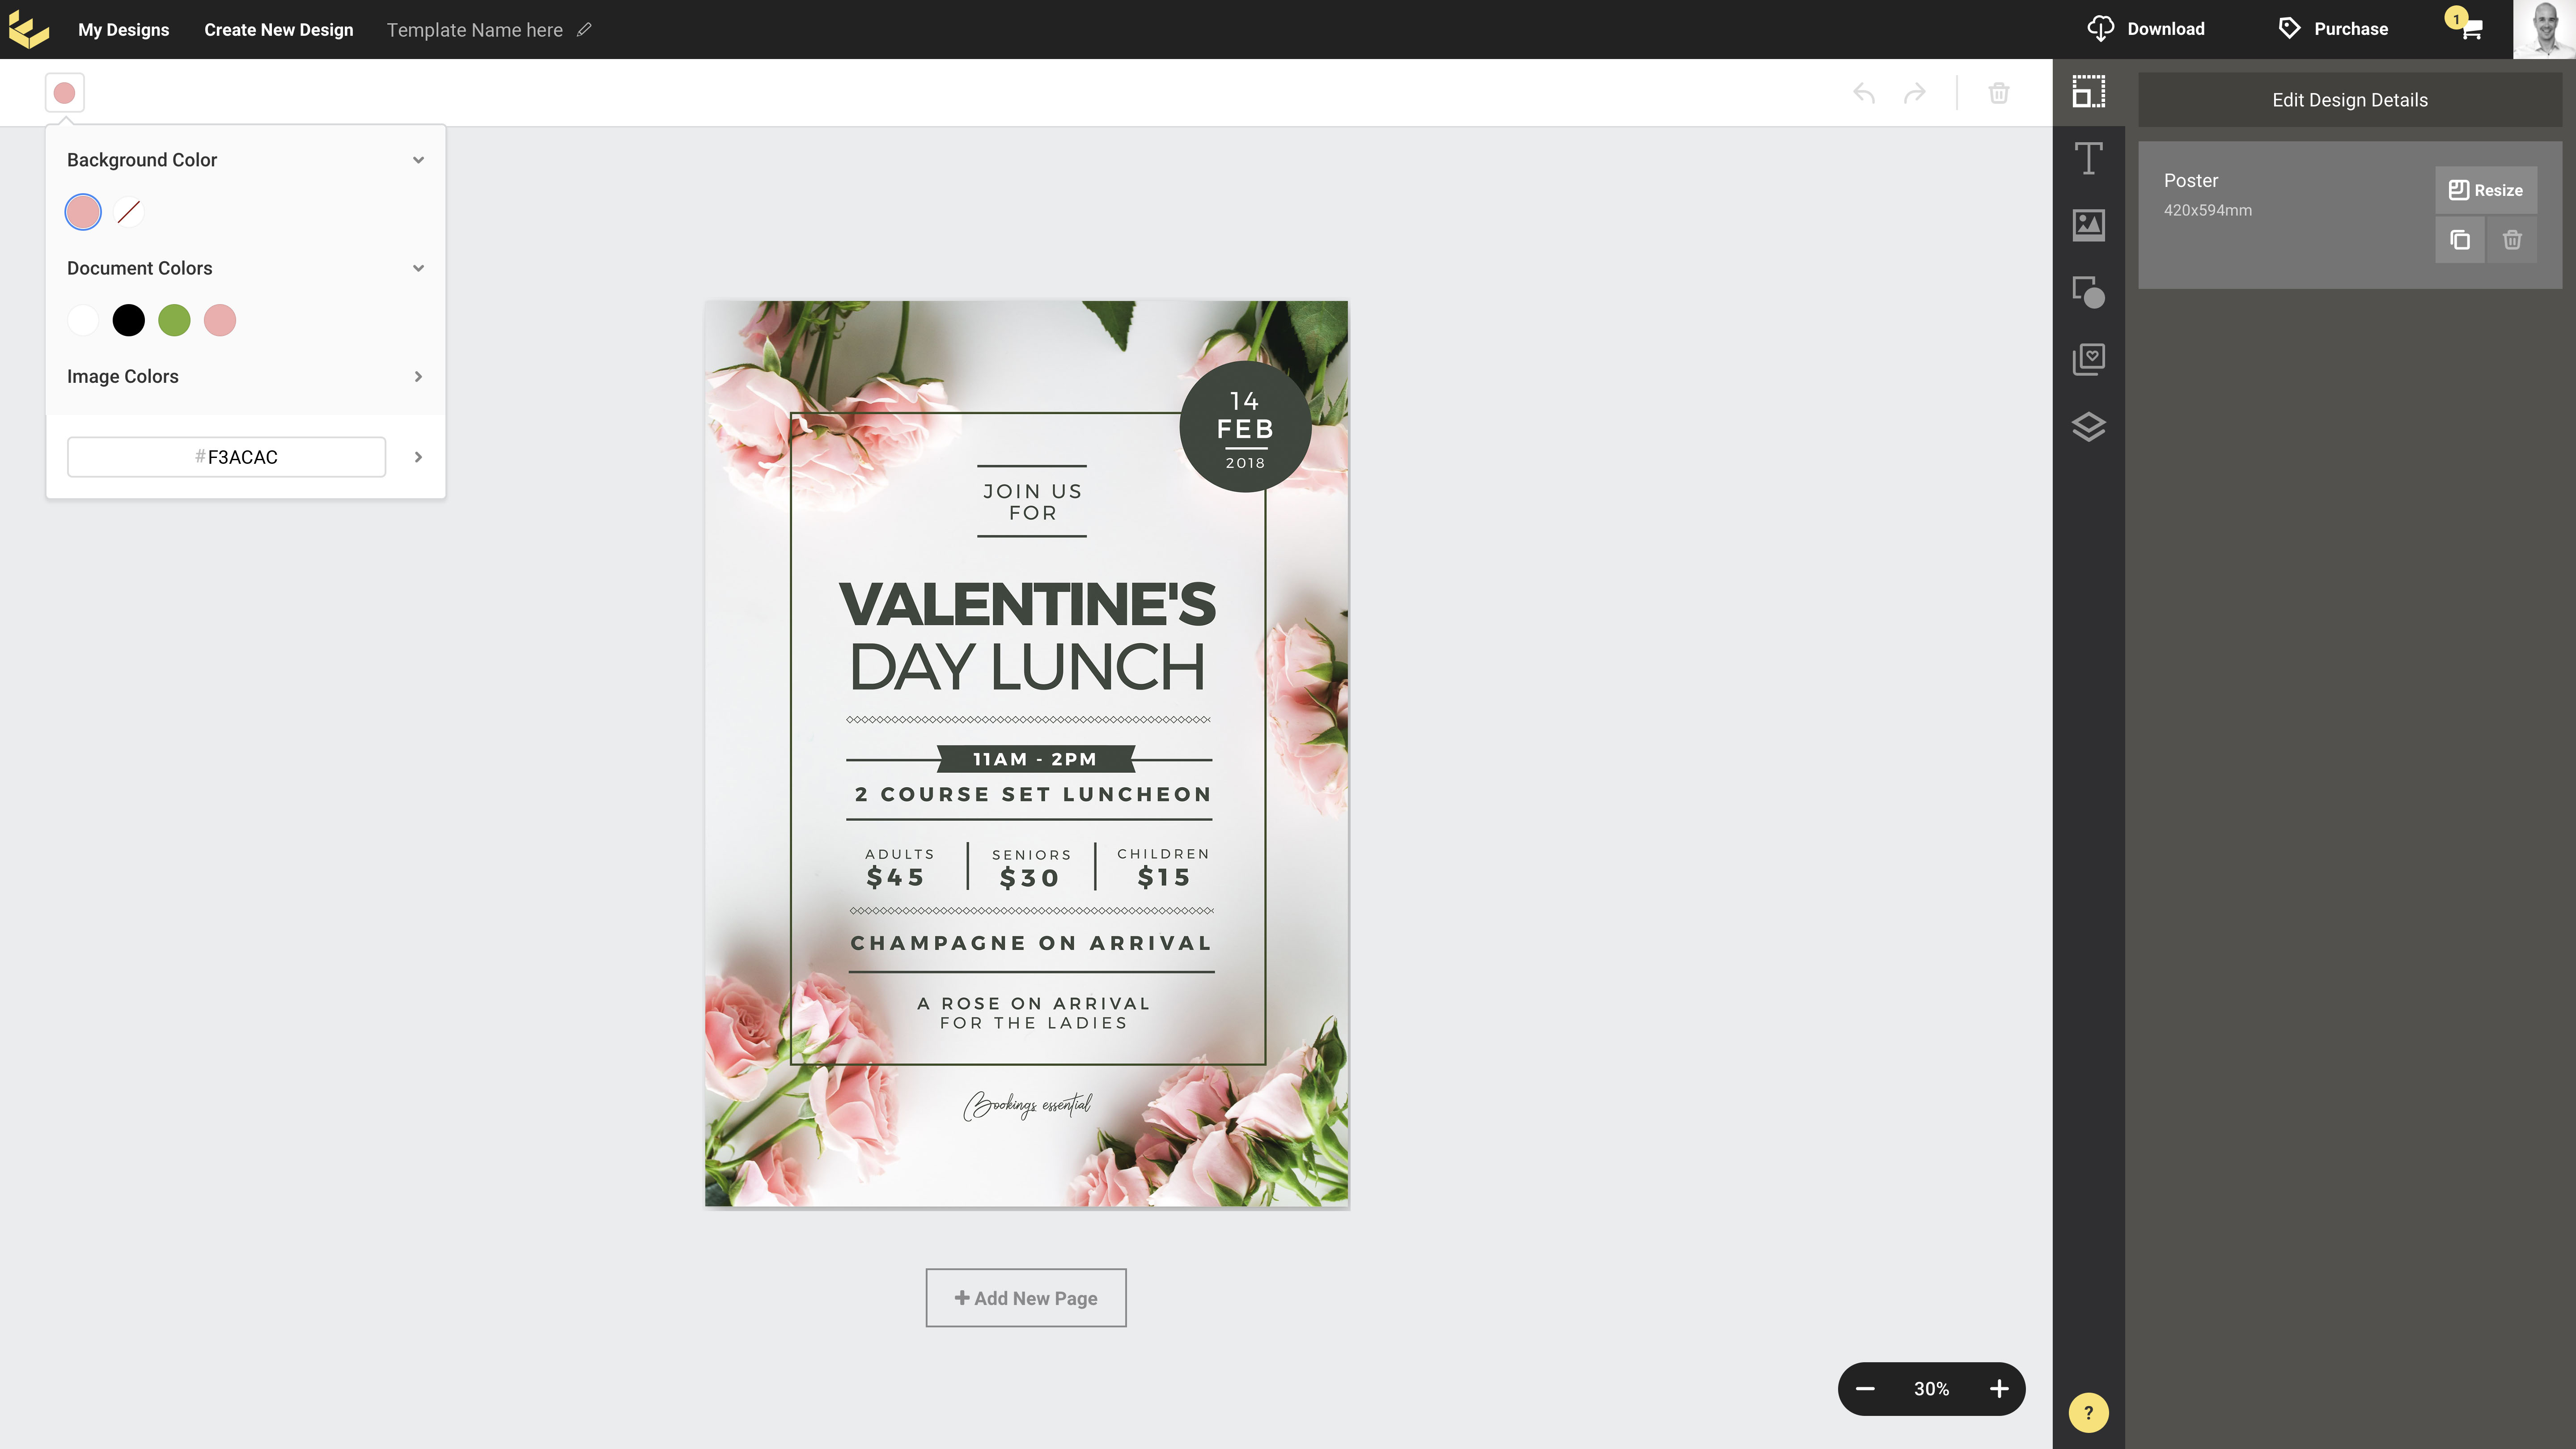Click the hex color input field
Image resolution: width=2576 pixels, height=1449 pixels.
[226, 457]
